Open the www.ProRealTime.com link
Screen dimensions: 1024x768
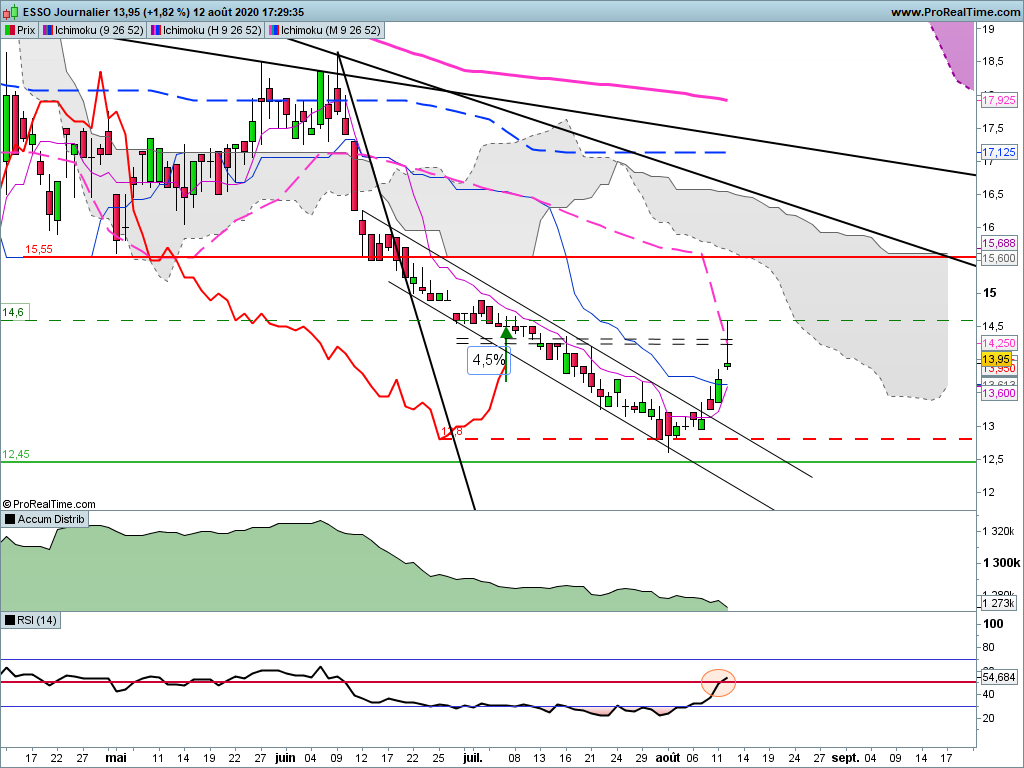coord(955,12)
